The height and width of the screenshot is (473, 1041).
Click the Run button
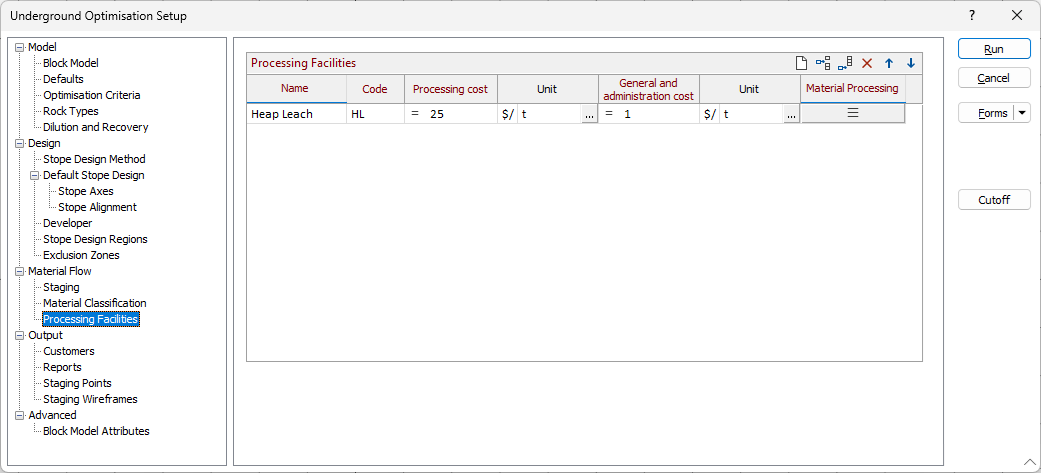click(x=994, y=49)
